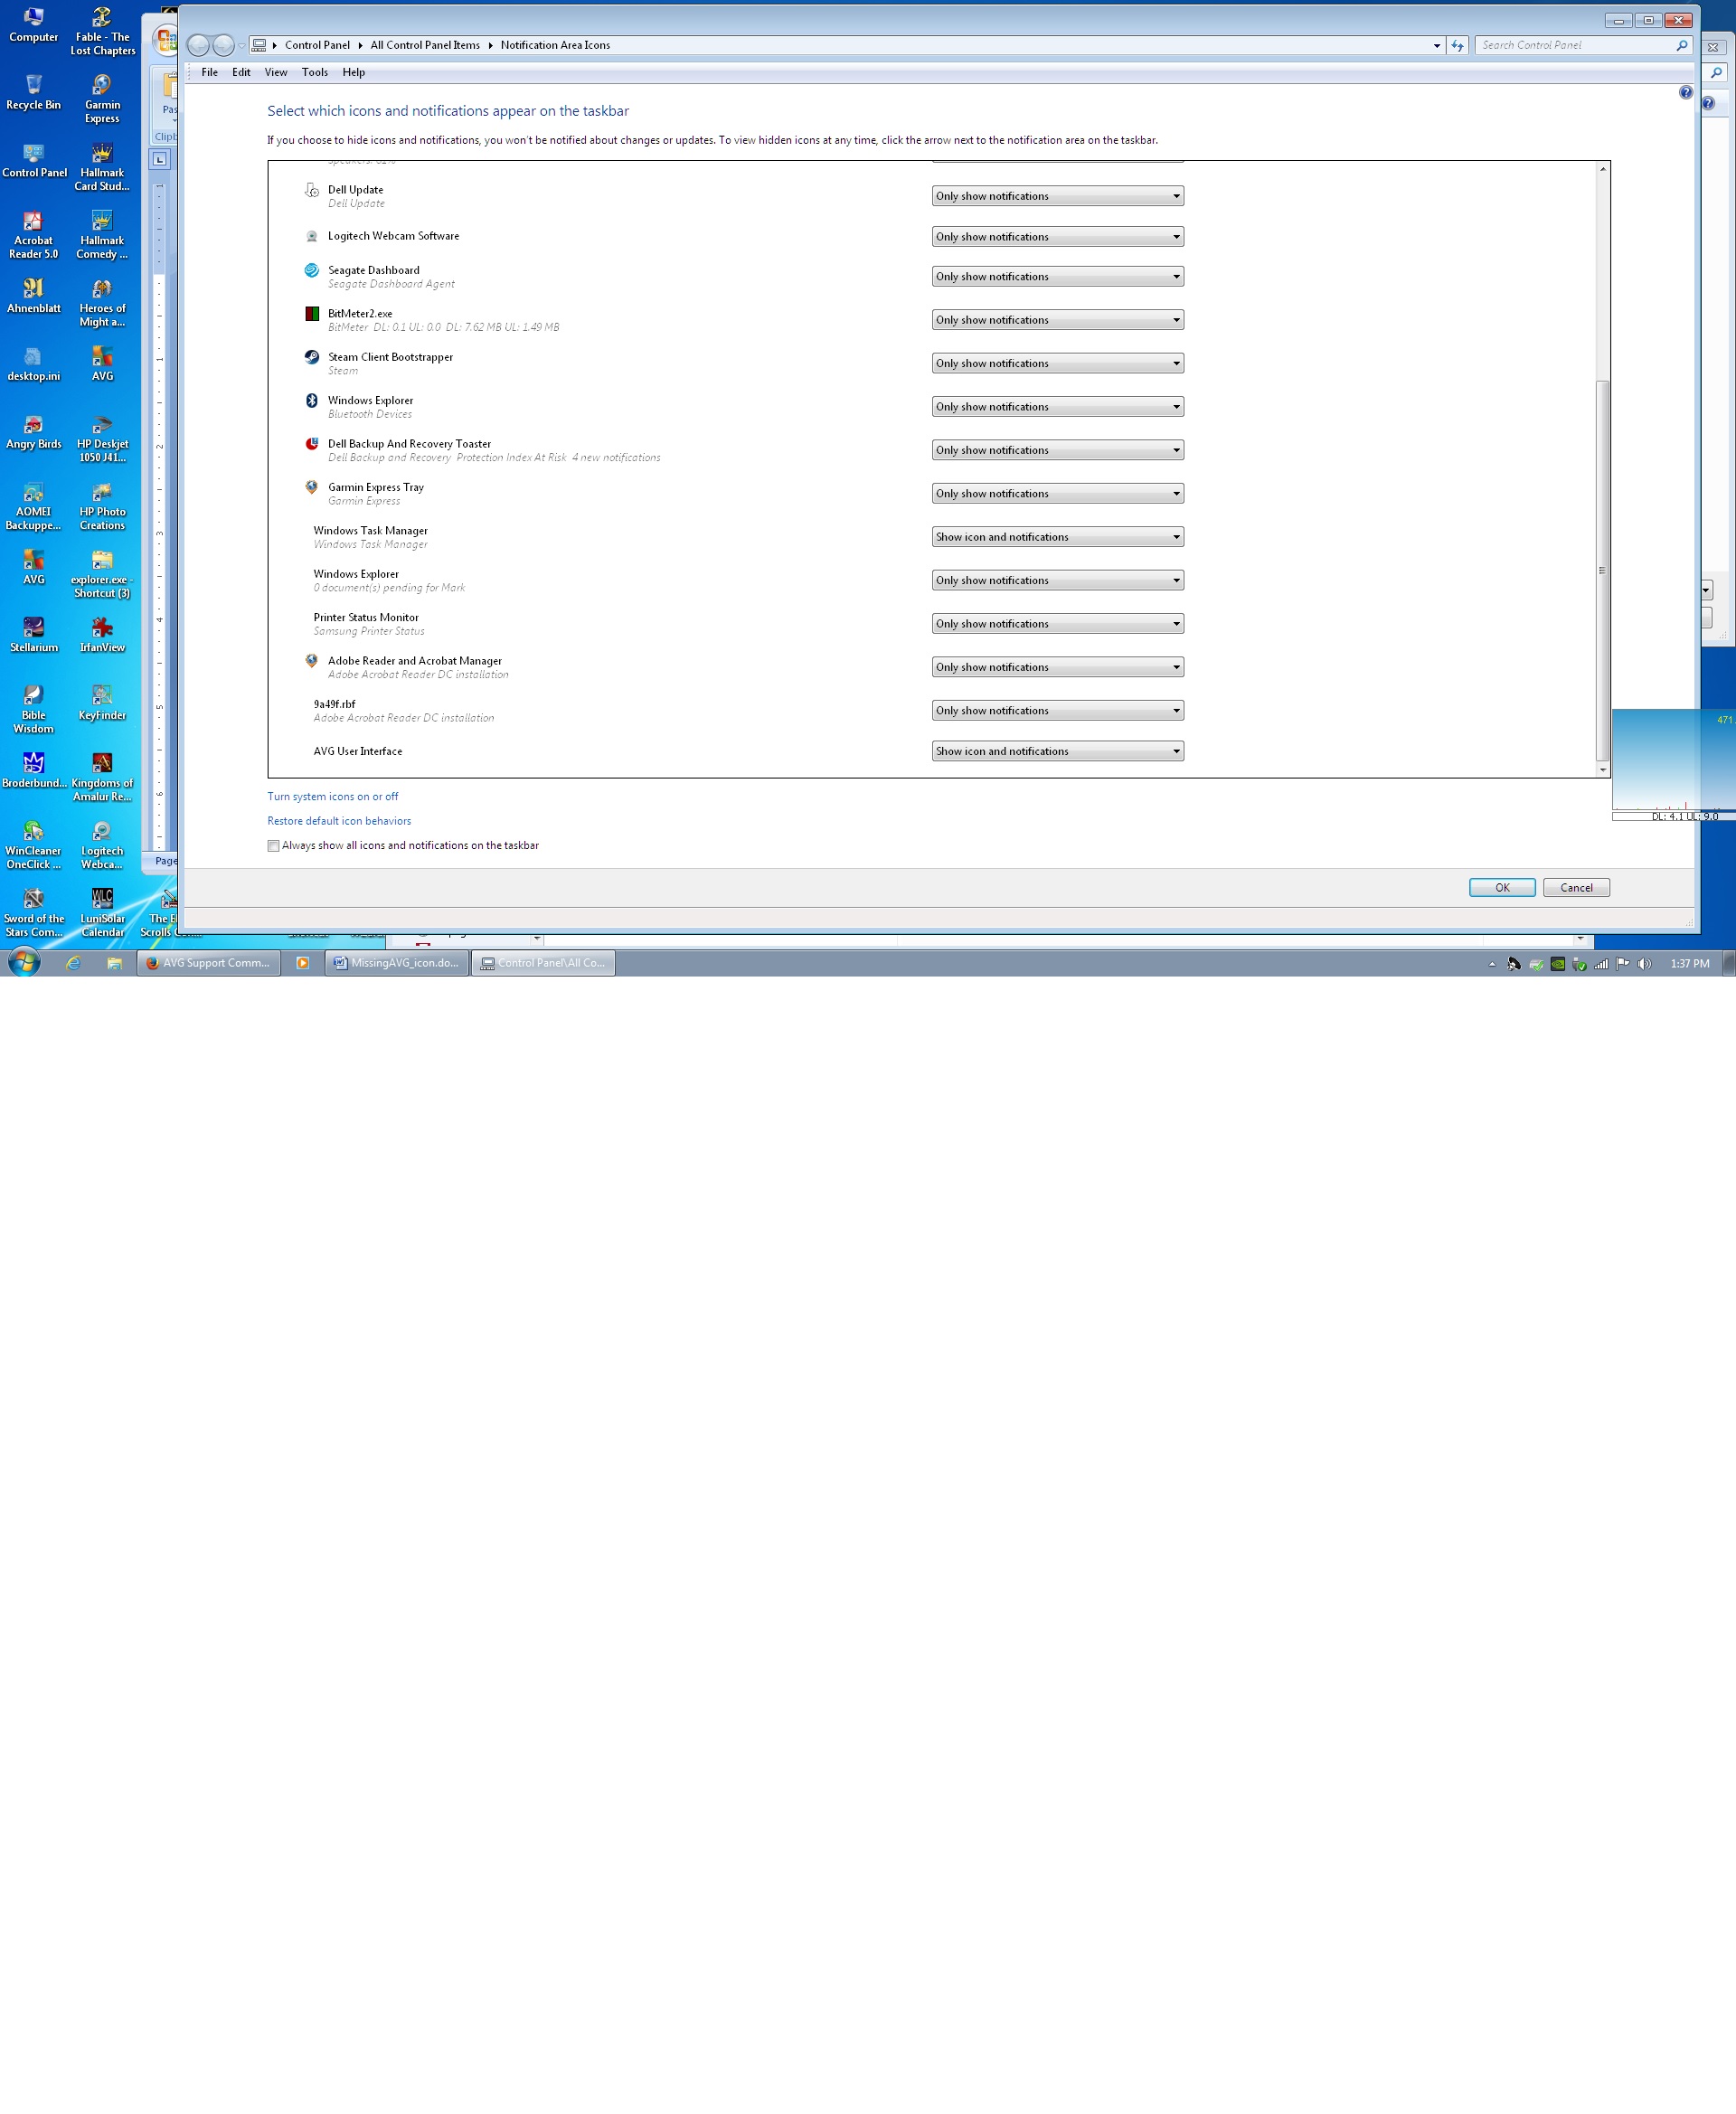1736x2114 pixels.
Task: Select the Garmin Express desktop icon
Action: [x=102, y=99]
